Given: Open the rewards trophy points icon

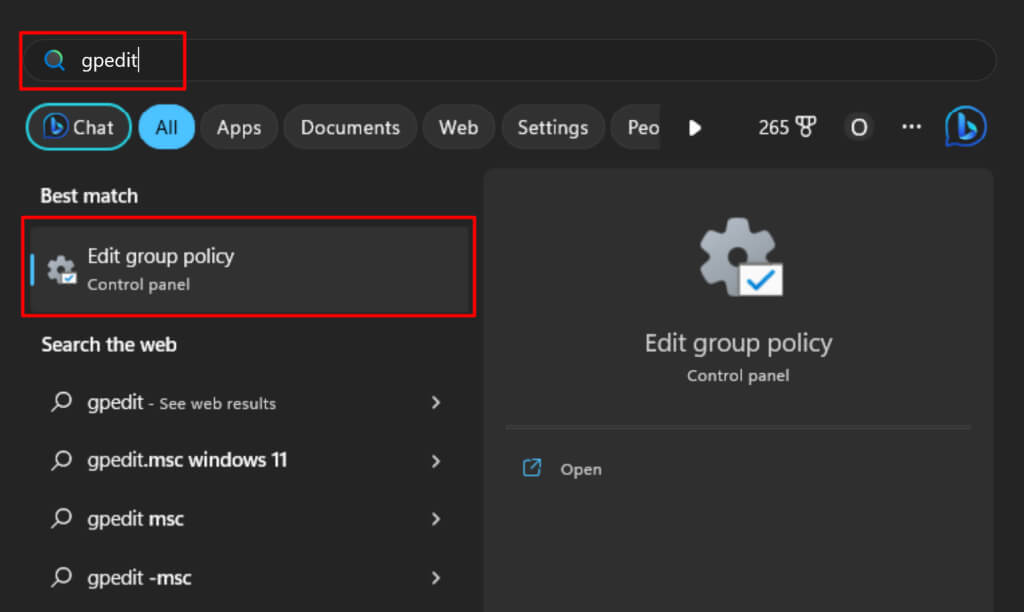Looking at the screenshot, I should point(805,127).
